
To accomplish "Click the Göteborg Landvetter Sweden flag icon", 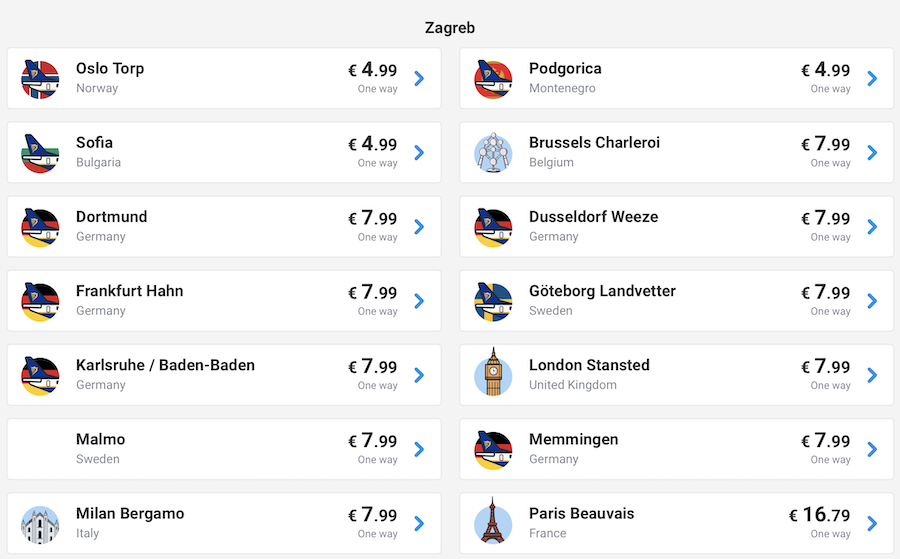I will (493, 301).
